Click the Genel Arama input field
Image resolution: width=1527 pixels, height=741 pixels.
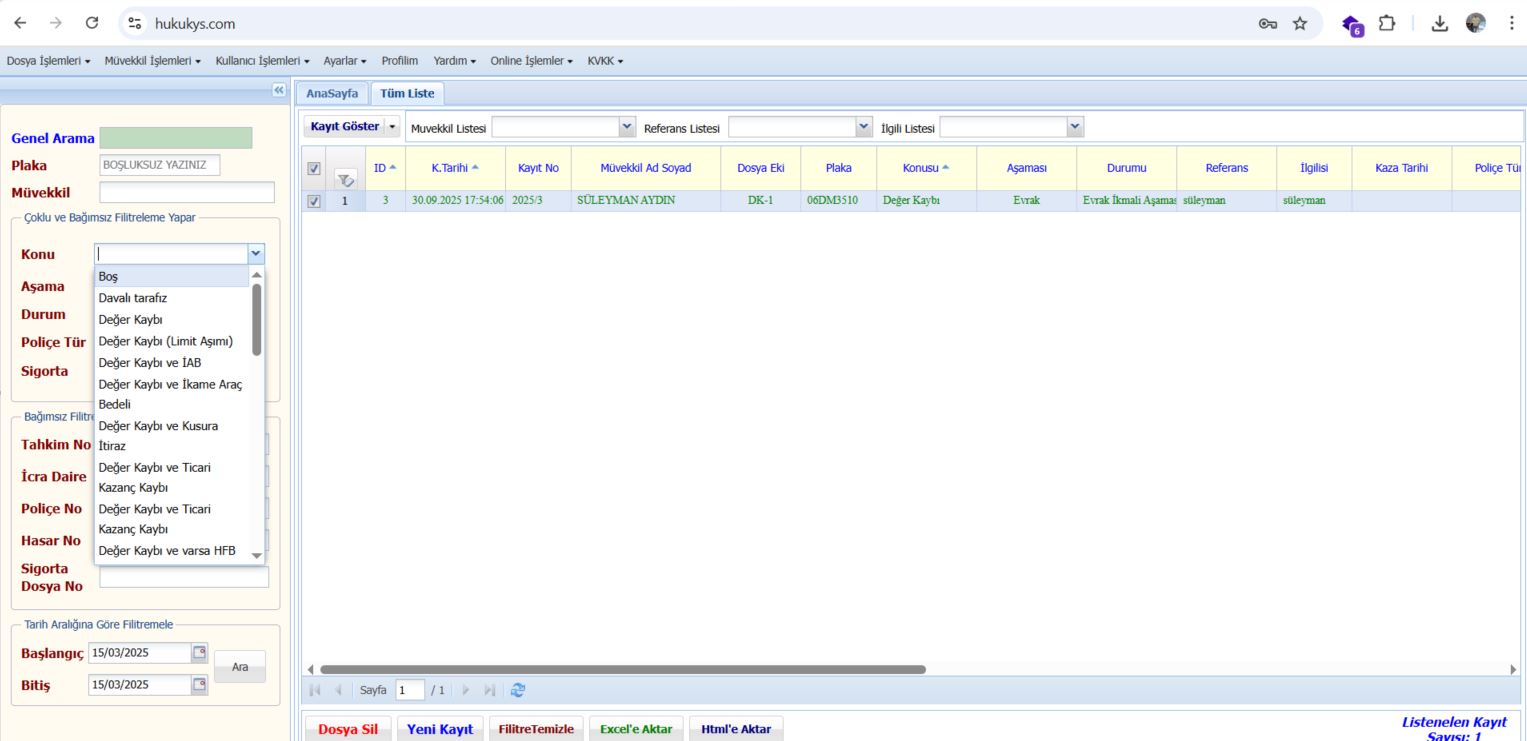pos(176,138)
